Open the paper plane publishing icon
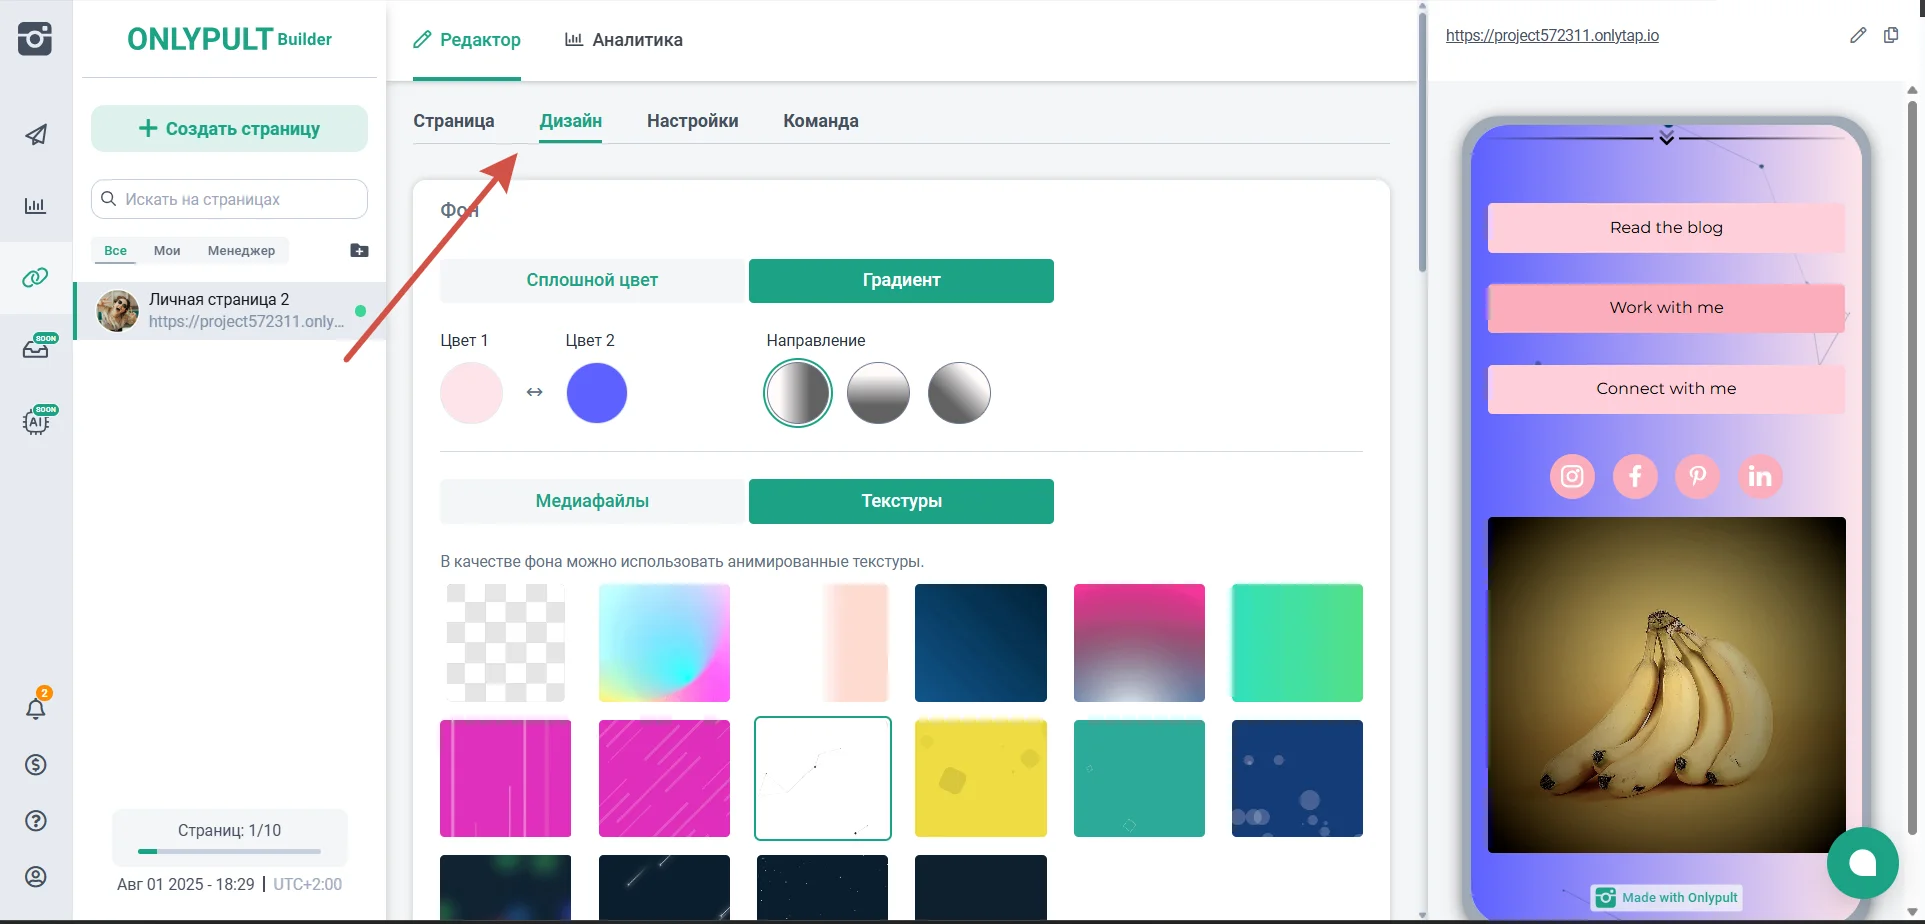1925x924 pixels. pyautogui.click(x=36, y=135)
